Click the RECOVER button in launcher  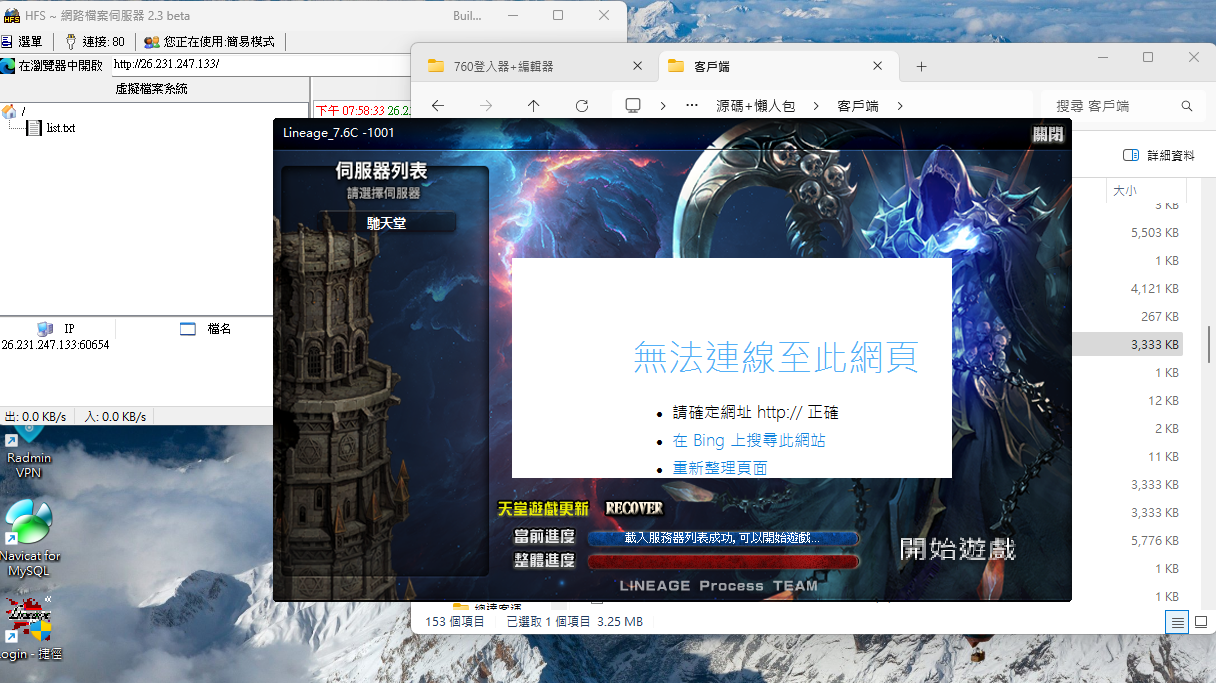coord(634,508)
